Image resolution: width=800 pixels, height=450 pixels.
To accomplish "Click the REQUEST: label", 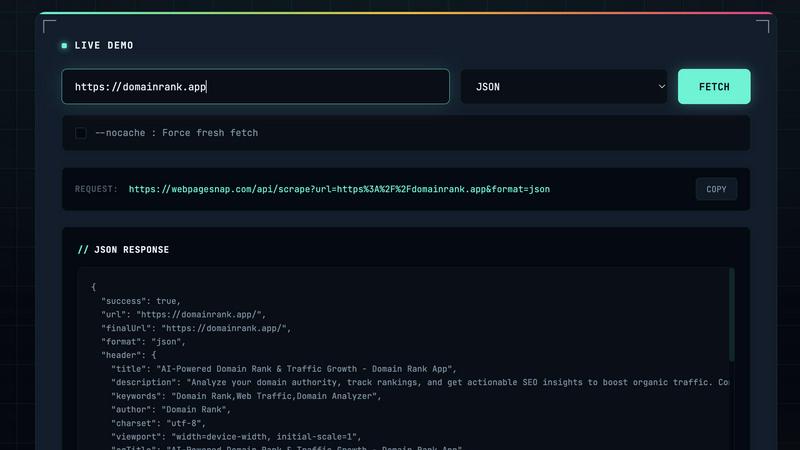I will (x=96, y=189).
